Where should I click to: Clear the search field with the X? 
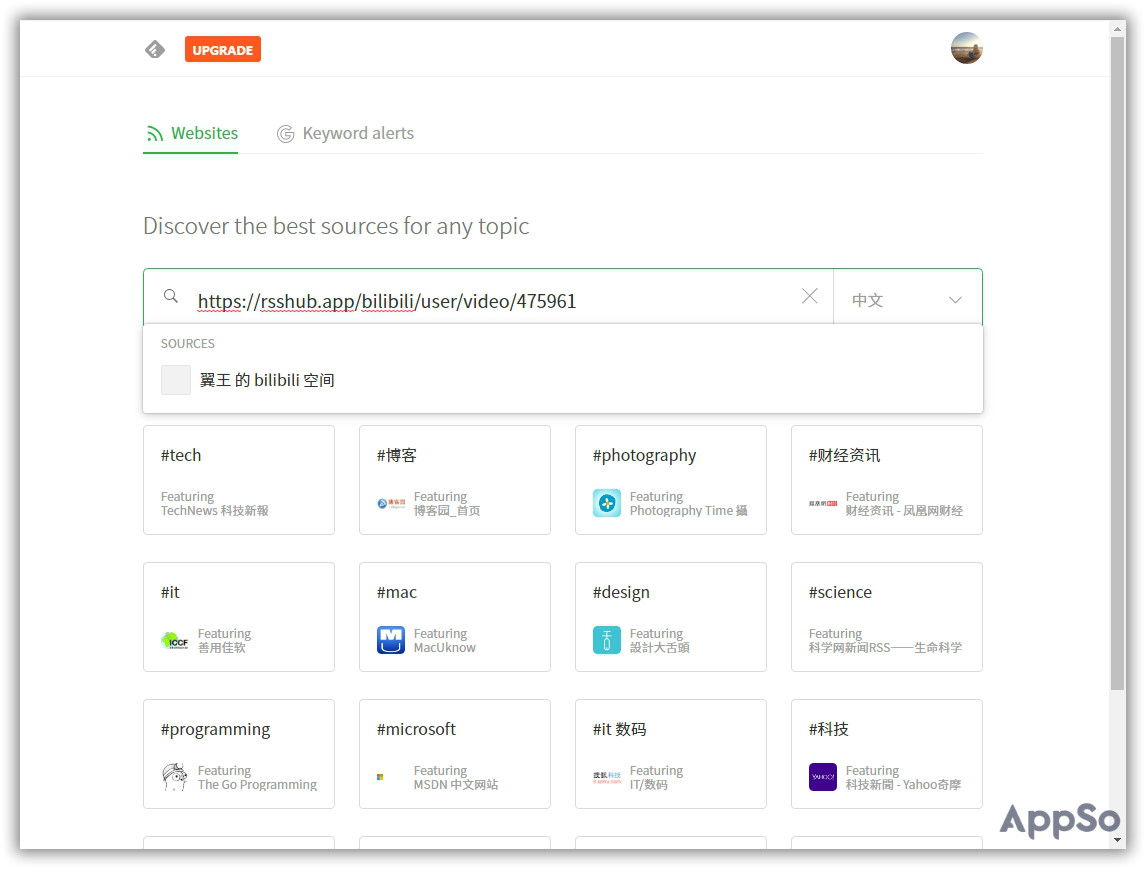point(809,295)
